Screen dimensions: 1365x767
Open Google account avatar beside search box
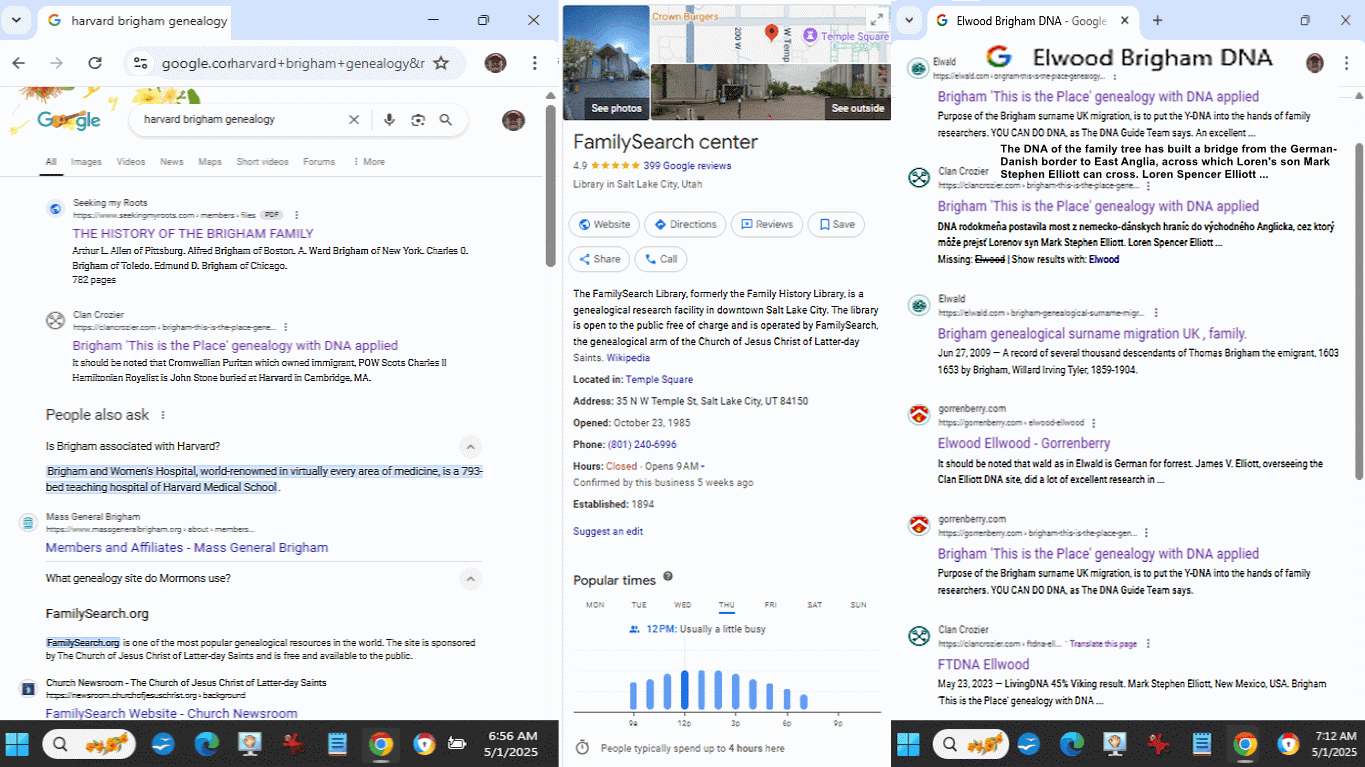pos(513,120)
